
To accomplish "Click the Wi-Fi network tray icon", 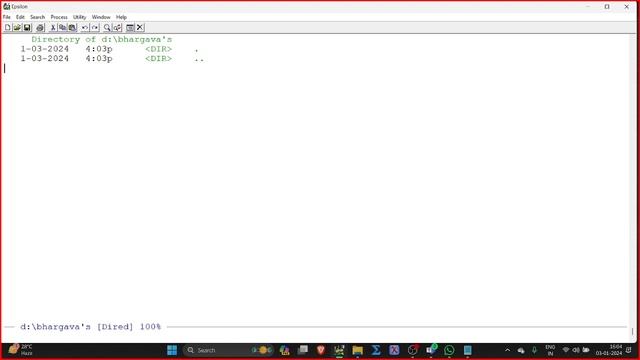I will click(566, 350).
